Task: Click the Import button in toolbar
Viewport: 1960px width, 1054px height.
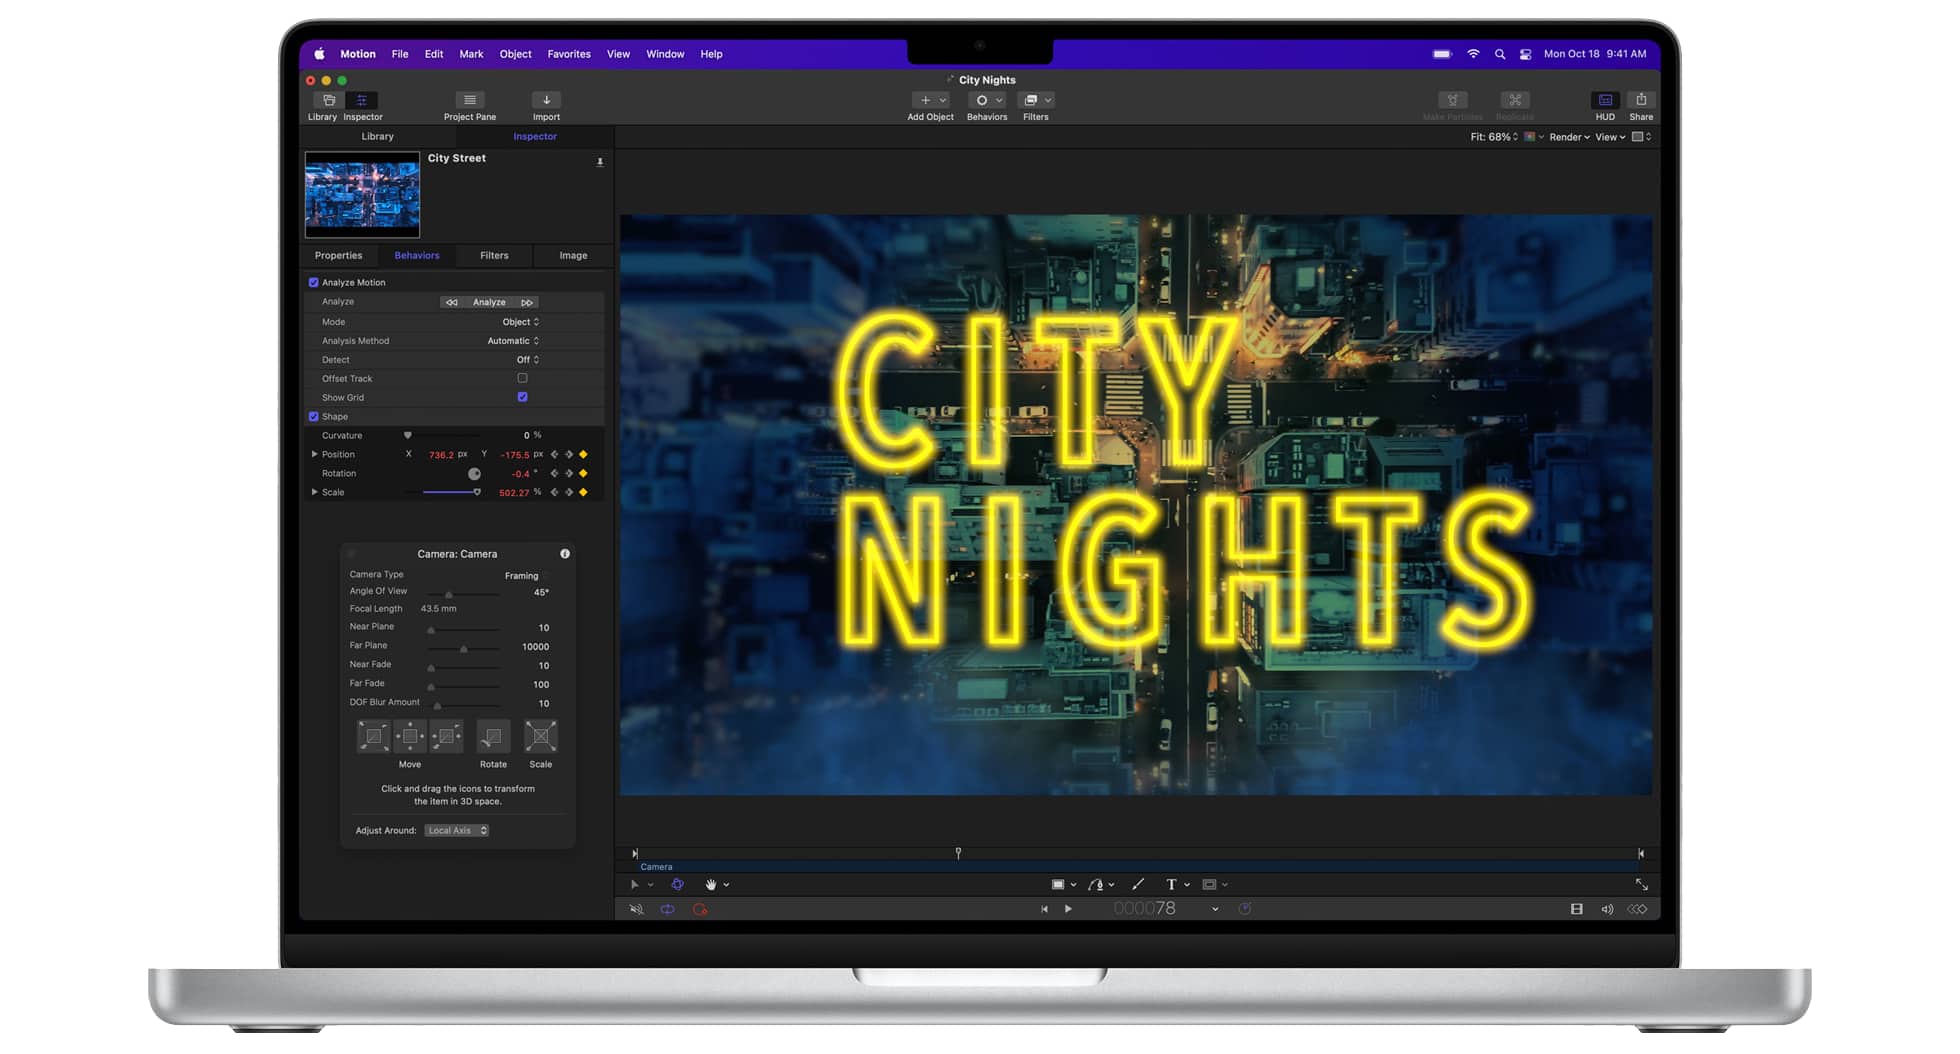Action: (x=546, y=100)
